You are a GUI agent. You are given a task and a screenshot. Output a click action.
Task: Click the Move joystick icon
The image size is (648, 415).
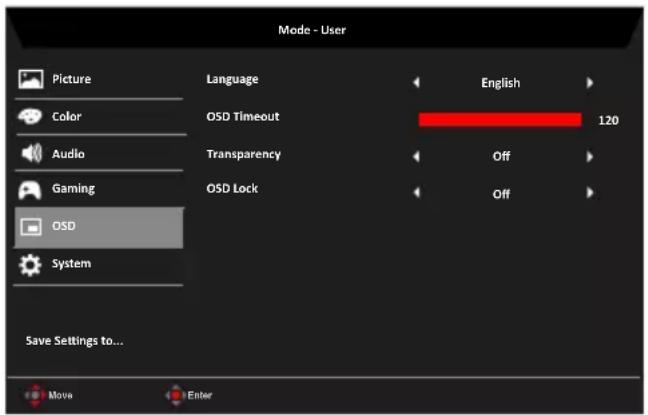pyautogui.click(x=35, y=395)
